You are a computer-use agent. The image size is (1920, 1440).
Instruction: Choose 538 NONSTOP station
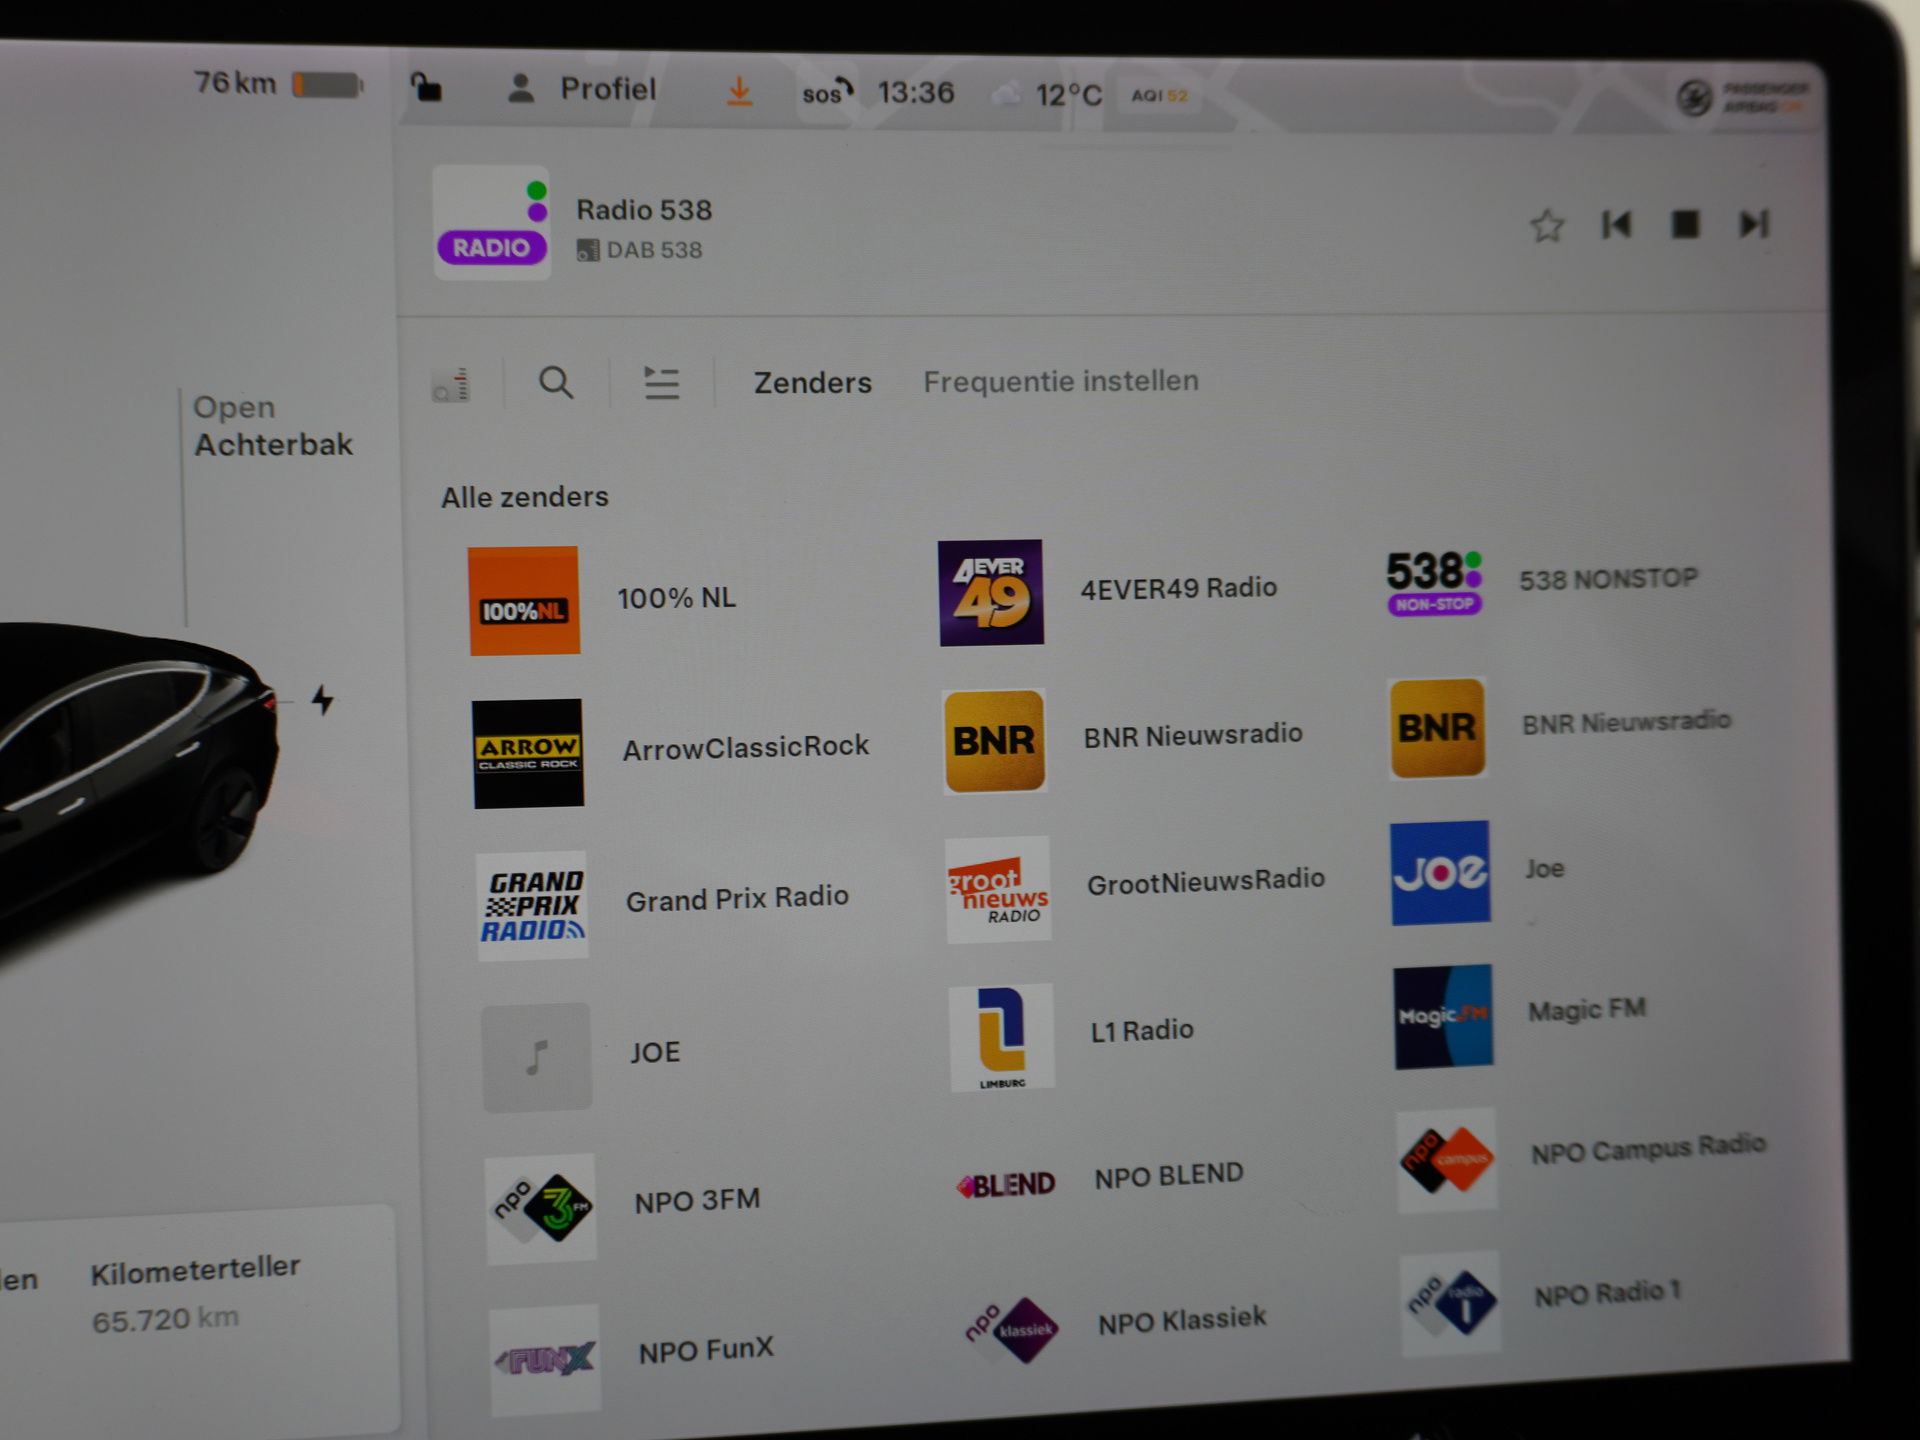click(x=1607, y=580)
